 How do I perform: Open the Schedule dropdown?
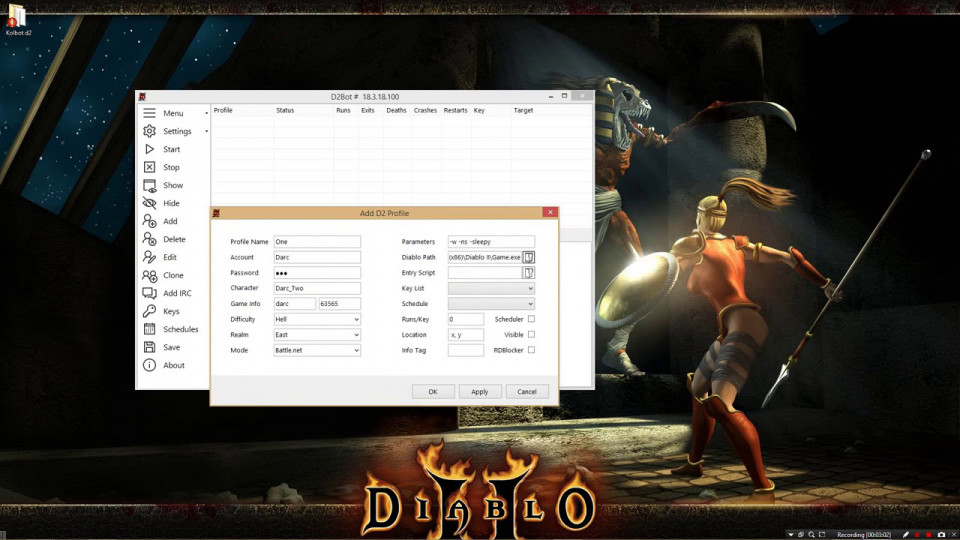[x=491, y=304]
